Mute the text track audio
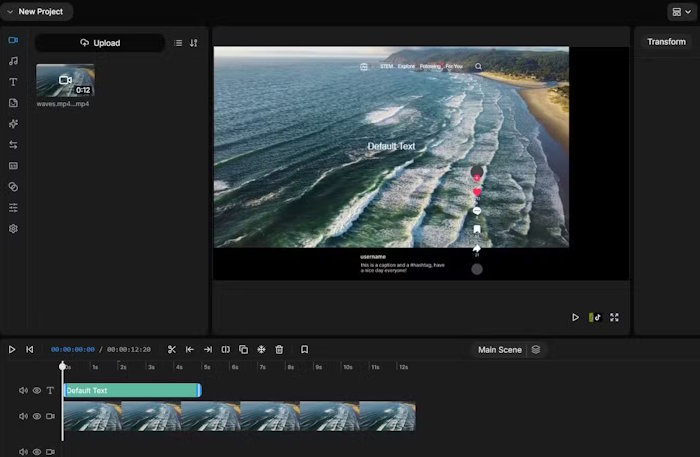This screenshot has width=700, height=457. pos(23,391)
